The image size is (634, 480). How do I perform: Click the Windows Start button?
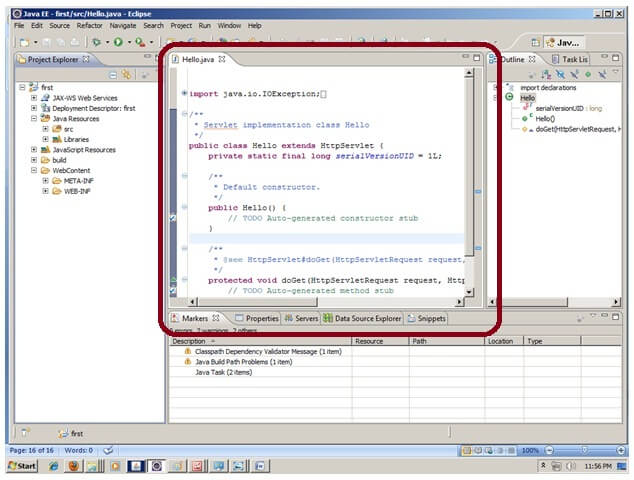[x=22, y=466]
